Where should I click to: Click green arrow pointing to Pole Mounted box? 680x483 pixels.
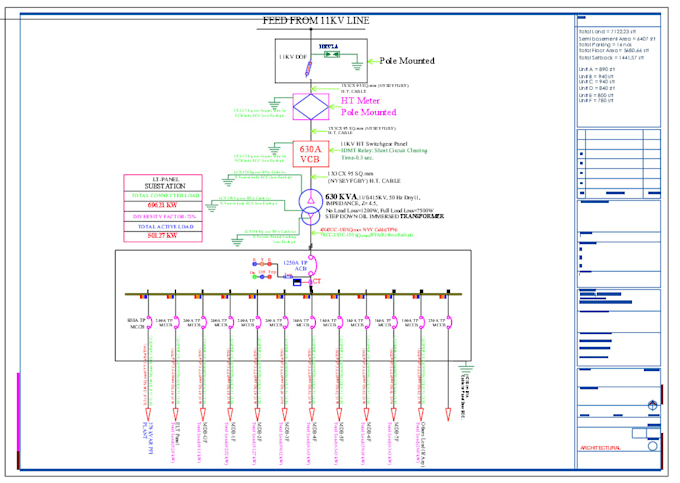point(373,61)
